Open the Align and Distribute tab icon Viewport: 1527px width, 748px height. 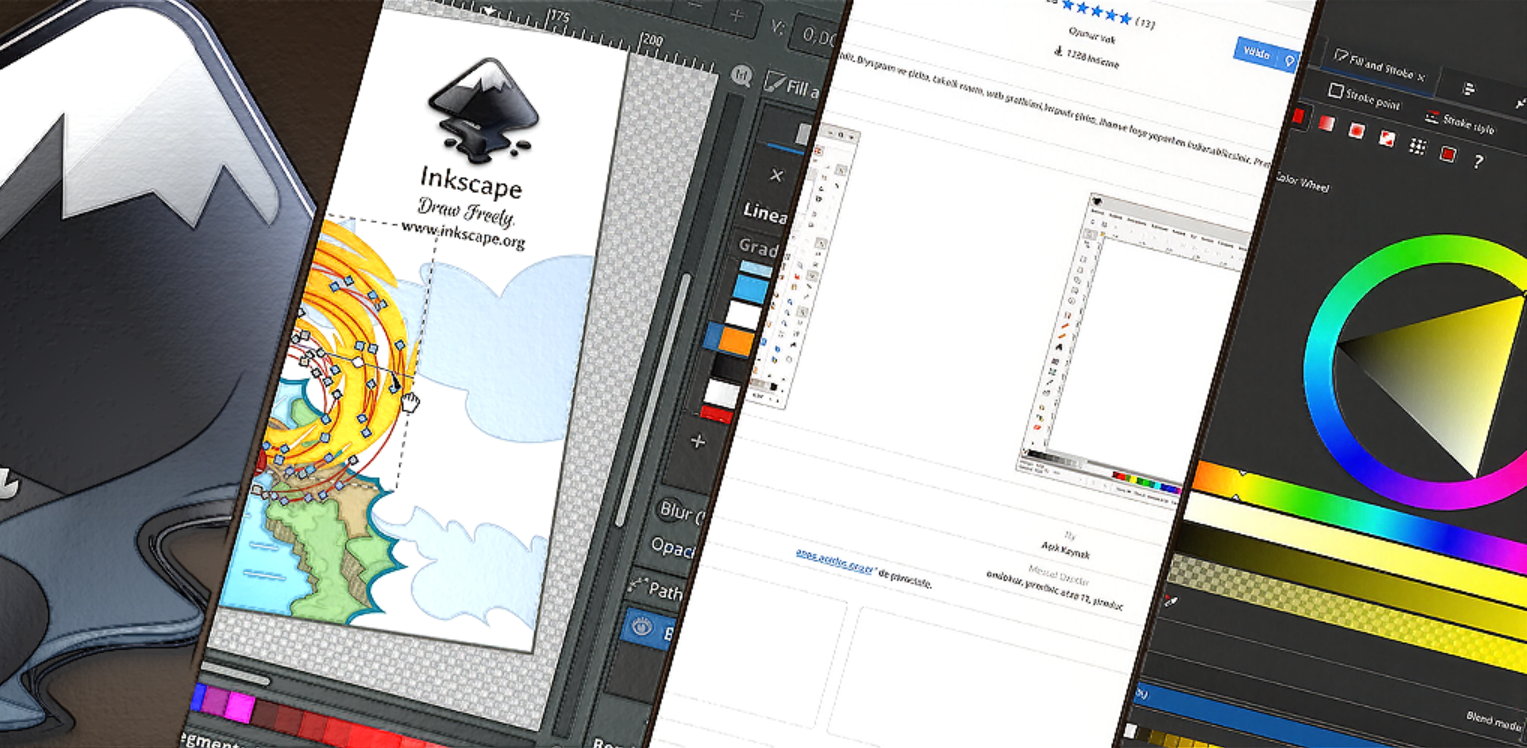(1469, 90)
